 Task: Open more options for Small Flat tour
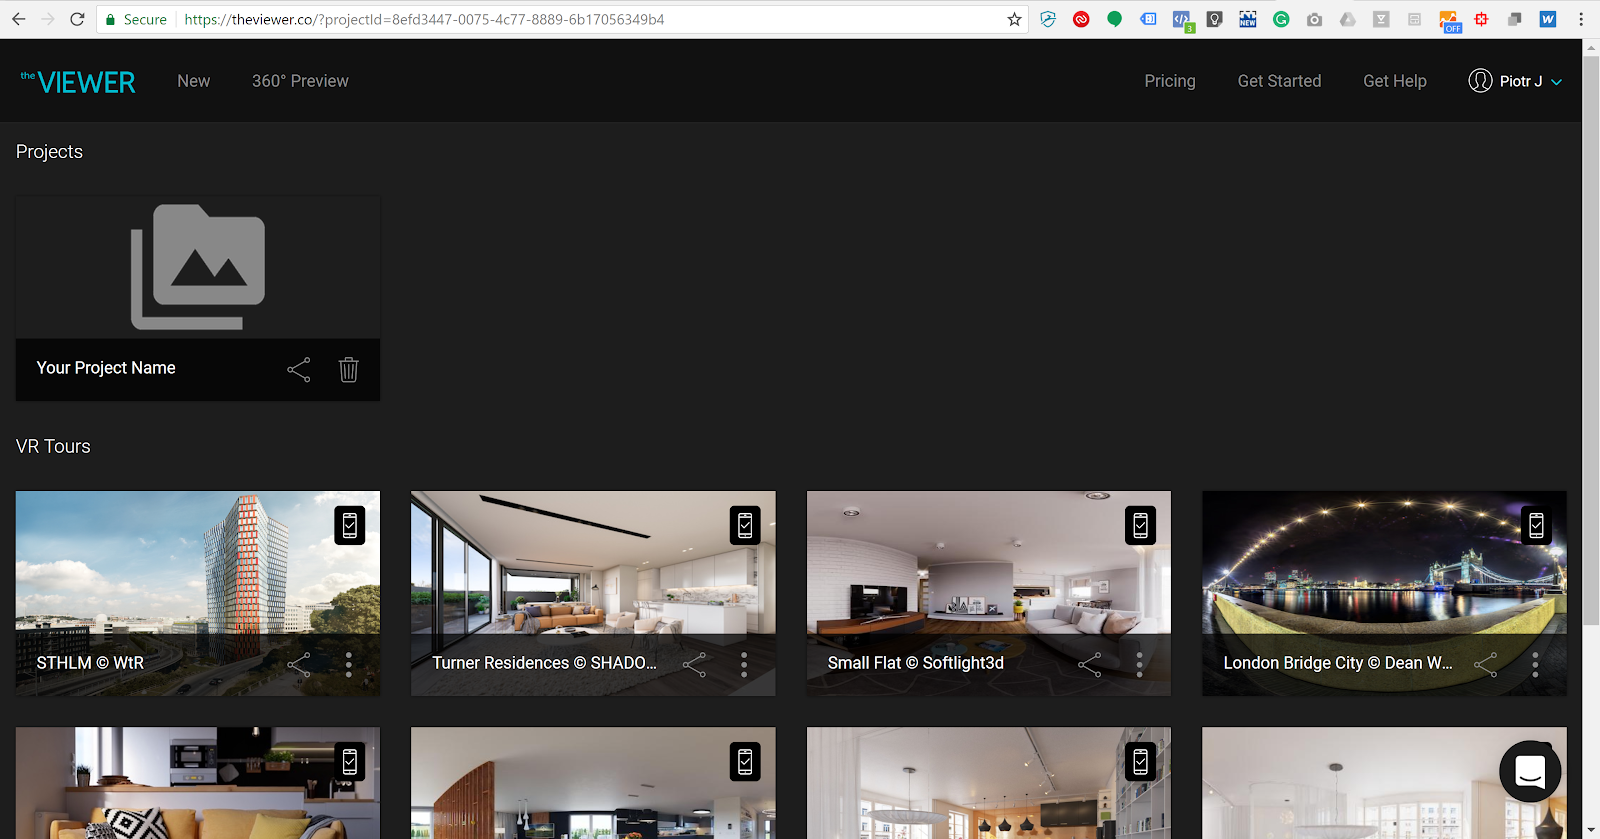pyautogui.click(x=1139, y=664)
